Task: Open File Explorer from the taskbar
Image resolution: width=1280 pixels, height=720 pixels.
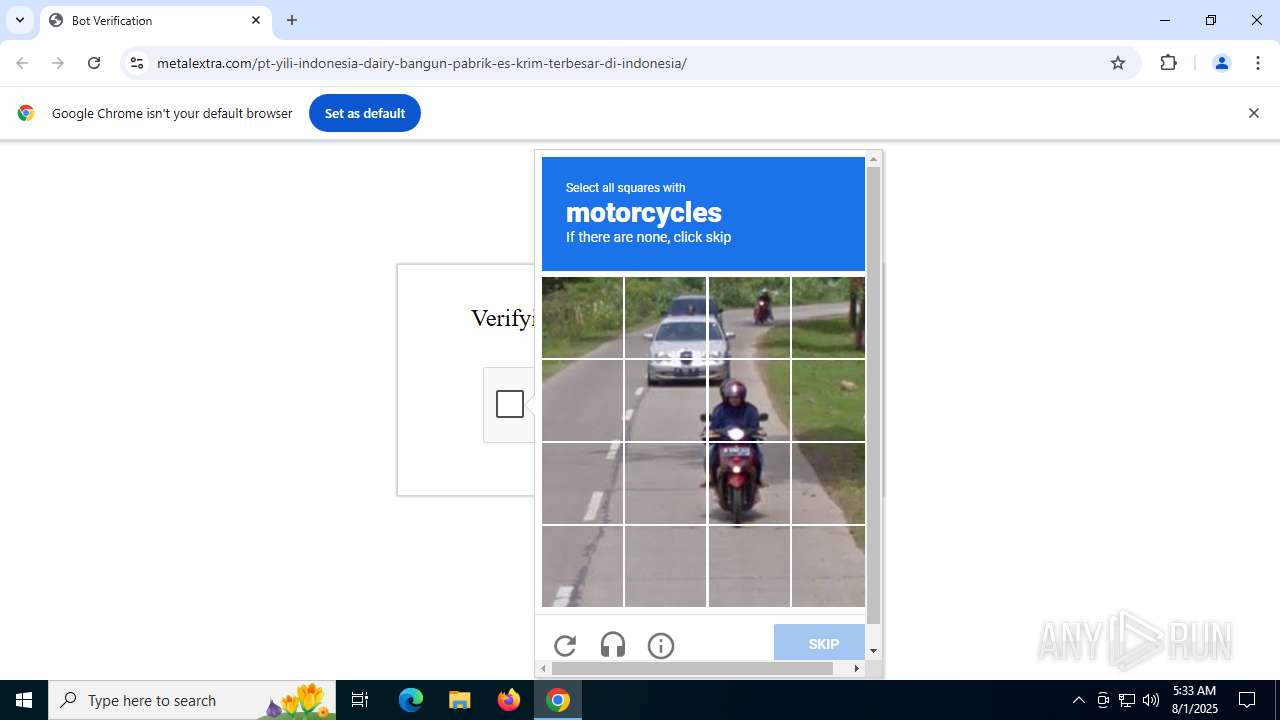Action: click(x=460, y=700)
